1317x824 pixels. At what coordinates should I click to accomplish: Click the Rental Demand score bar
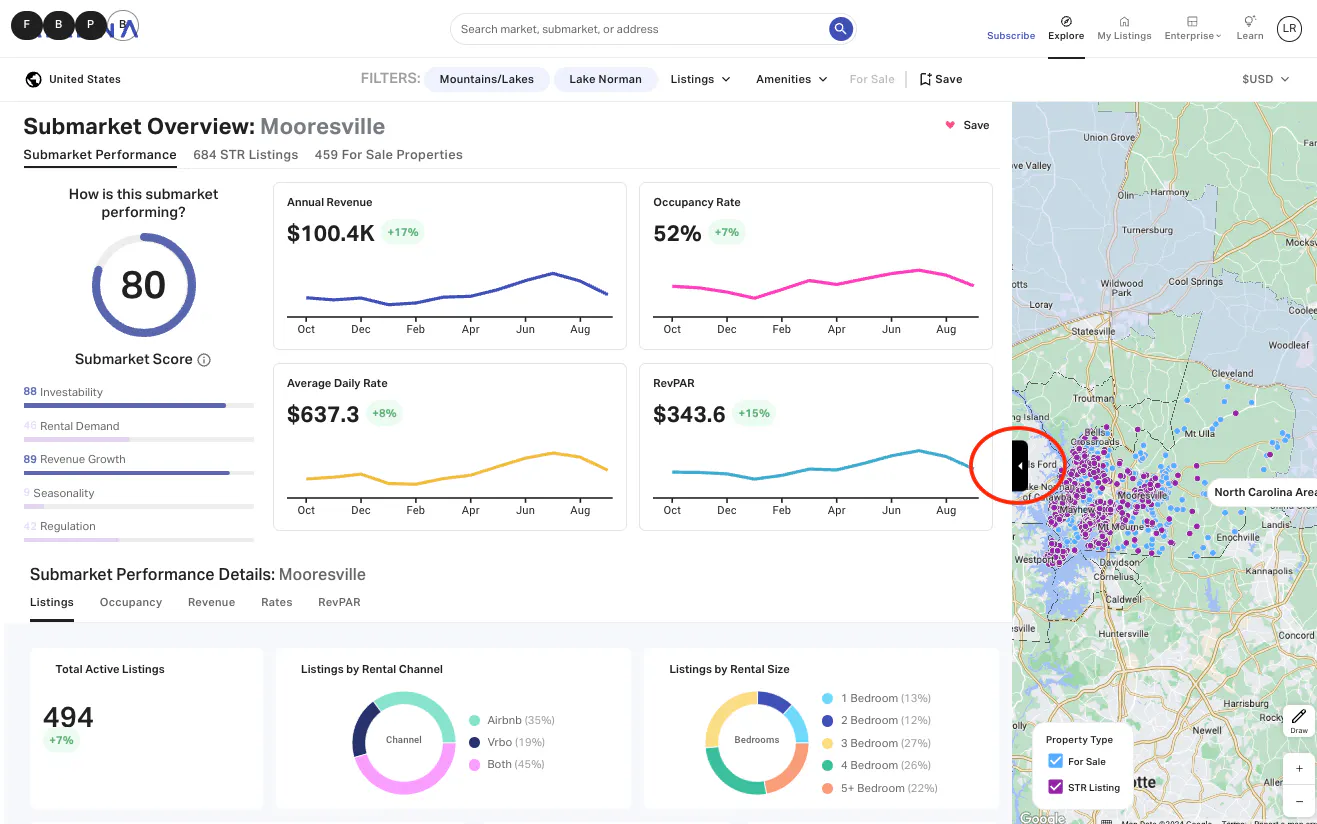pyautogui.click(x=139, y=439)
